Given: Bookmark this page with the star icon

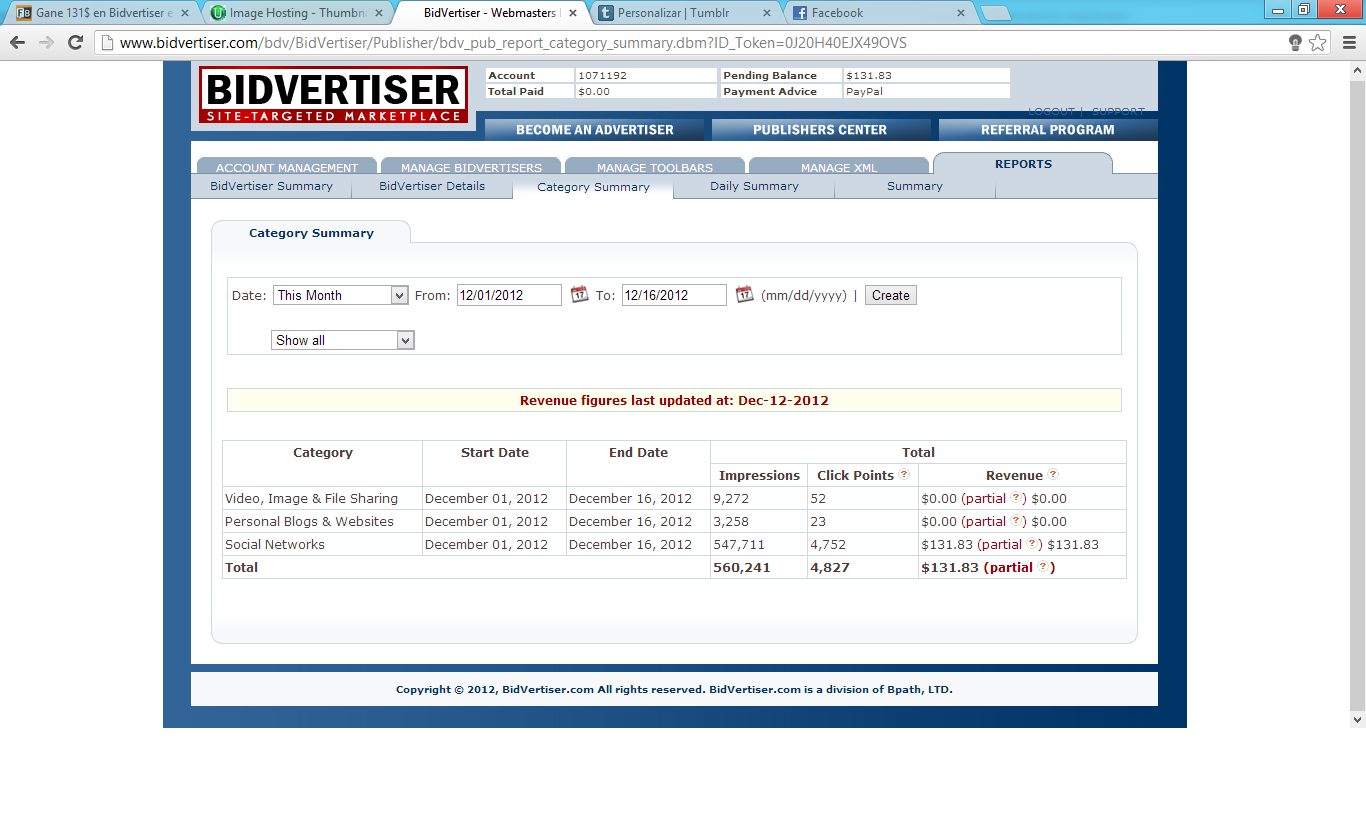Looking at the screenshot, I should click(1318, 42).
